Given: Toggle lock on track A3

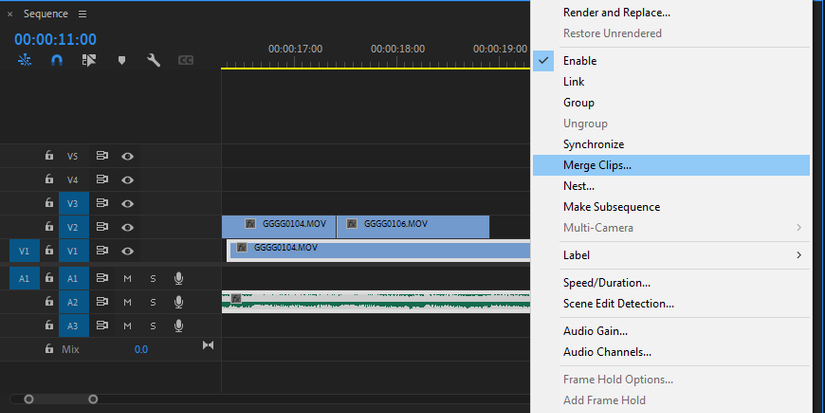Looking at the screenshot, I should (49, 325).
